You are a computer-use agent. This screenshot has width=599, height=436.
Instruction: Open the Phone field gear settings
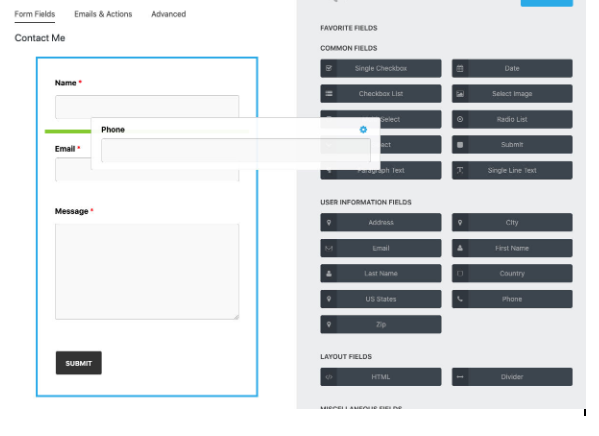pyautogui.click(x=363, y=130)
